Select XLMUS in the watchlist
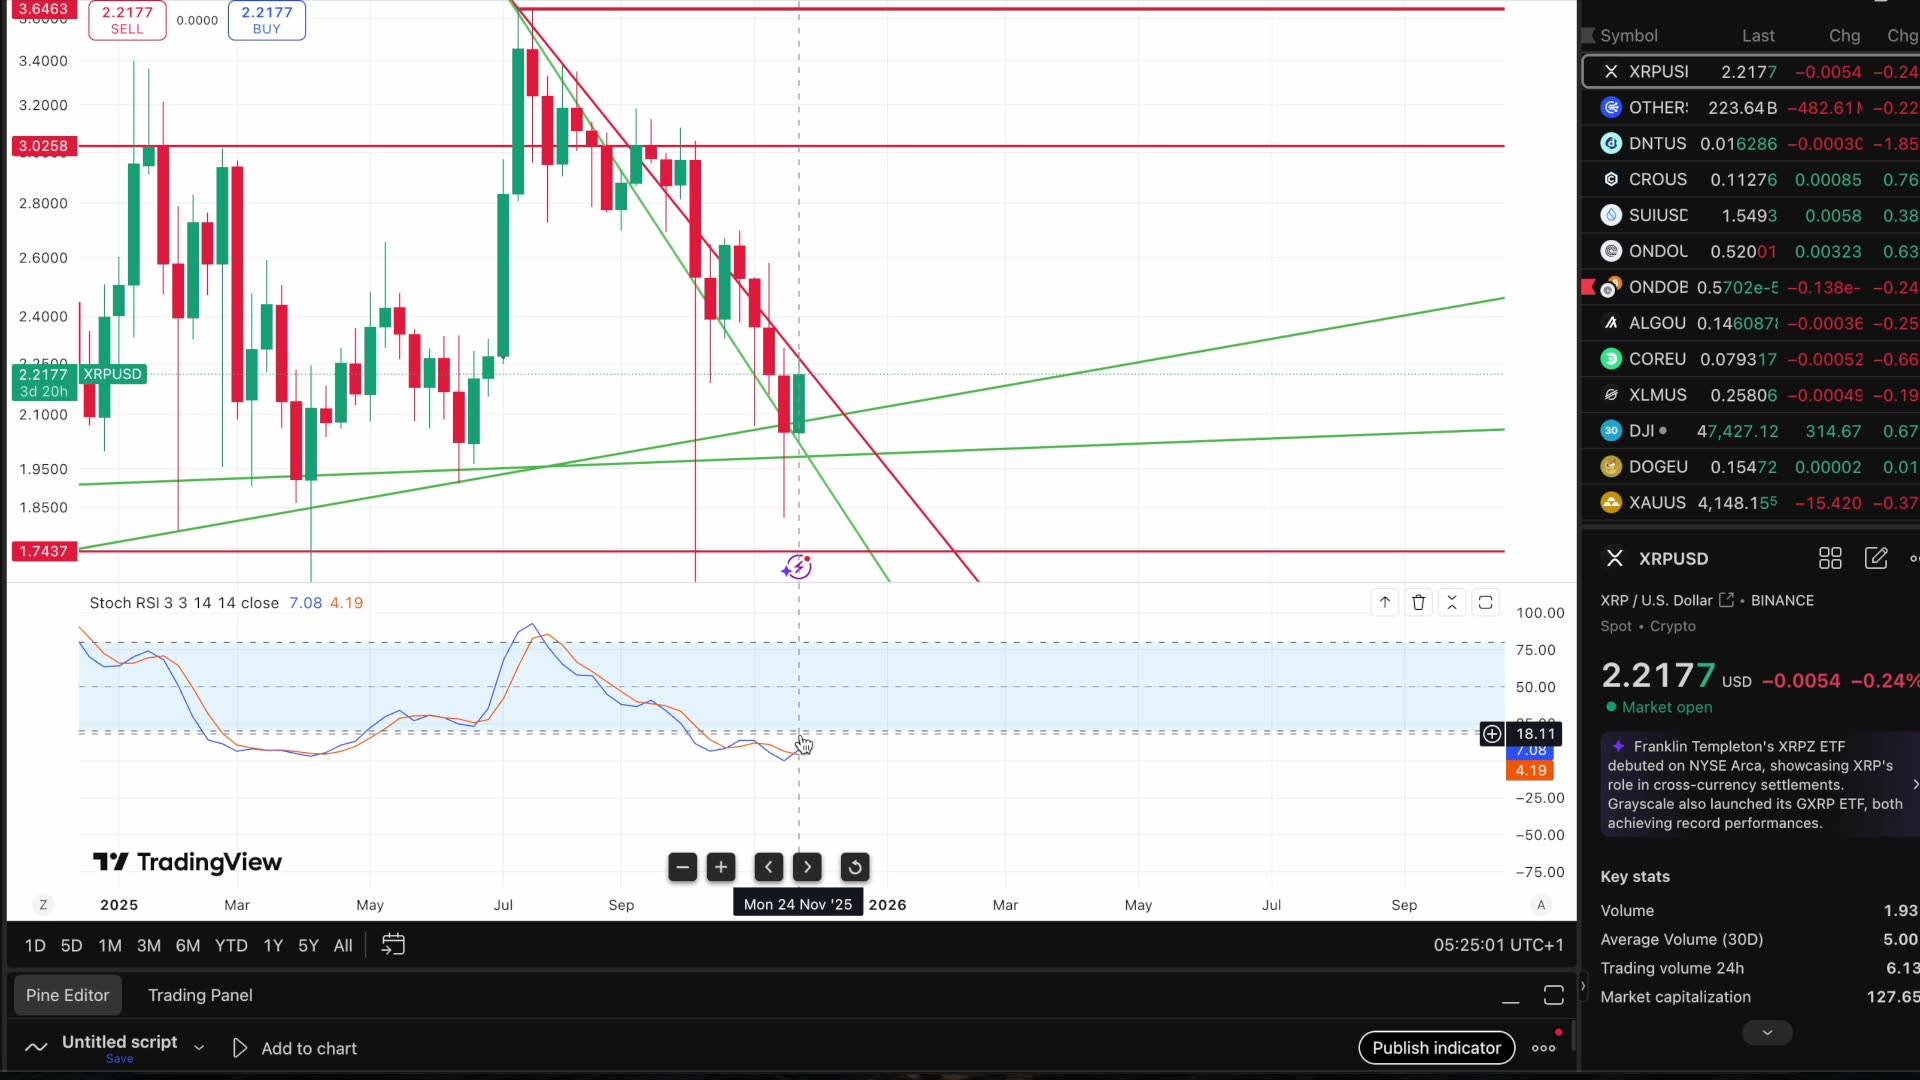 click(x=1658, y=394)
